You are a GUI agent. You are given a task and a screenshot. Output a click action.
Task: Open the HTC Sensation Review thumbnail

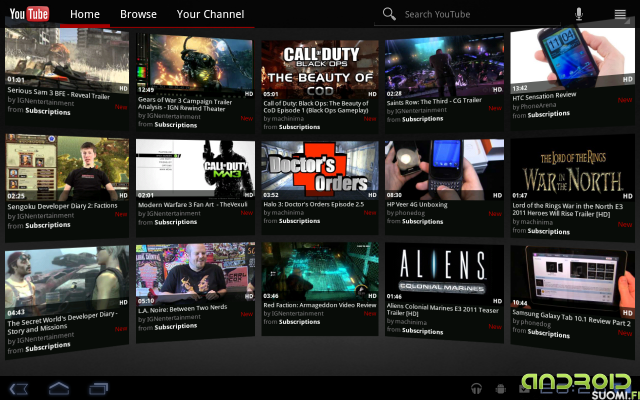pos(572,60)
